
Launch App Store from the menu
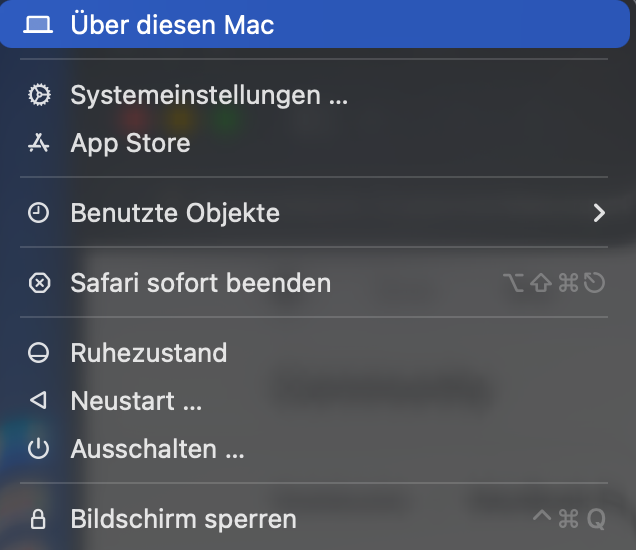(x=130, y=143)
